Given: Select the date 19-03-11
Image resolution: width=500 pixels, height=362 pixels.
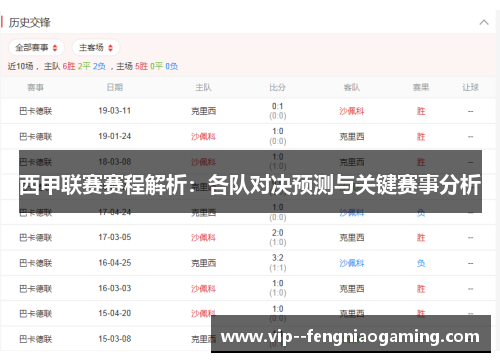Looking at the screenshot, I should point(115,111).
